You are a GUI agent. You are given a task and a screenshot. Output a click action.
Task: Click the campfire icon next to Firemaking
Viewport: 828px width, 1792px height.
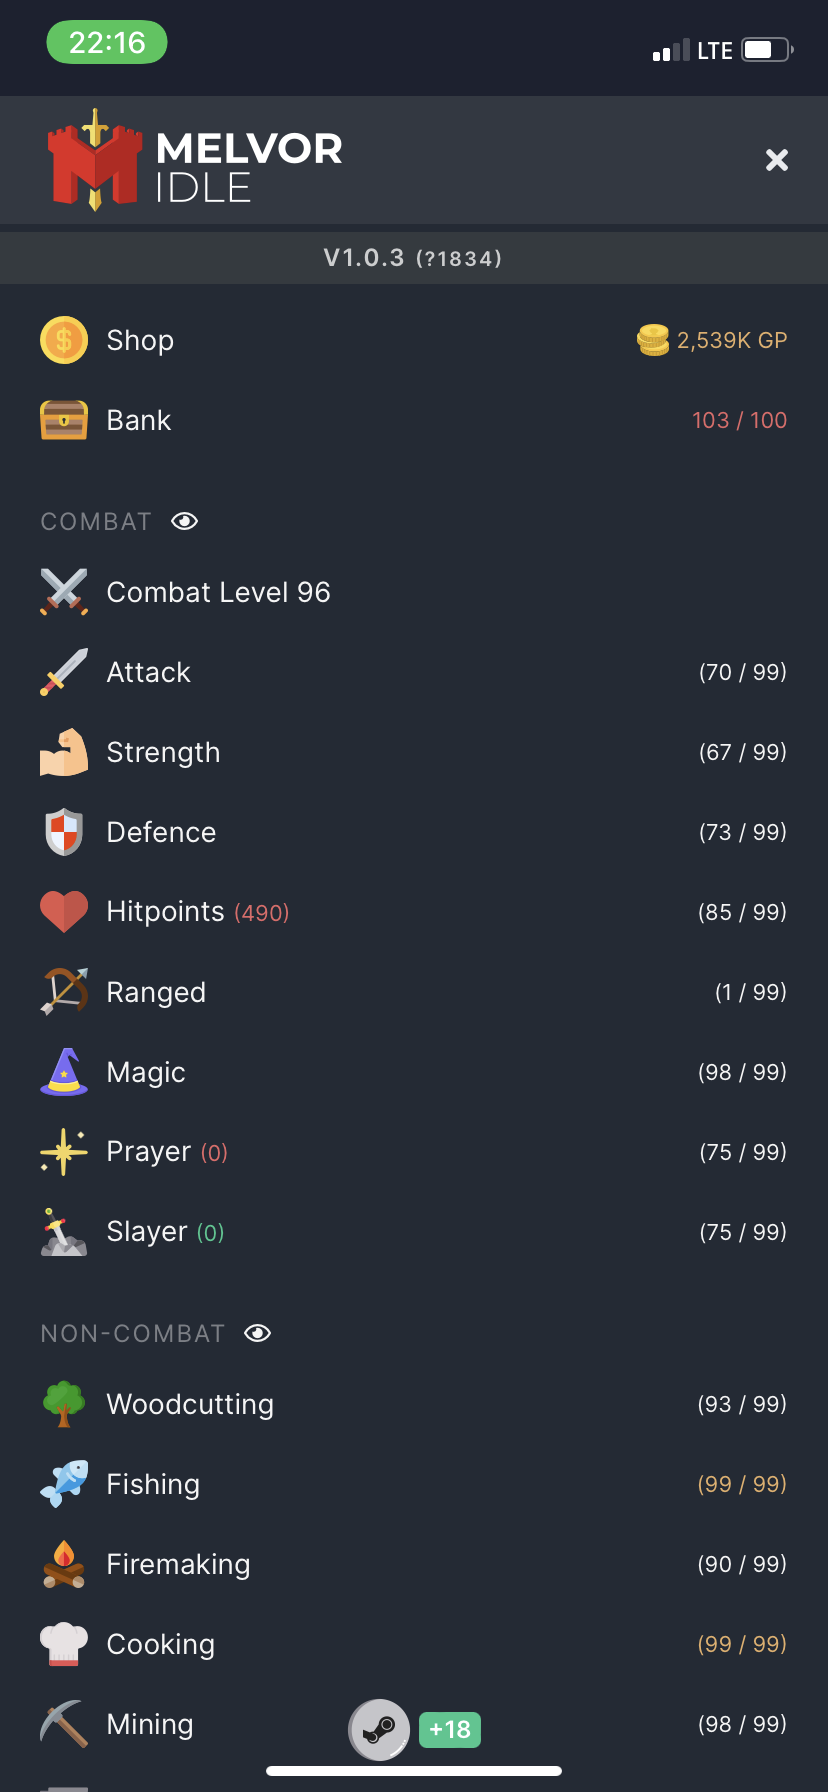[63, 1563]
